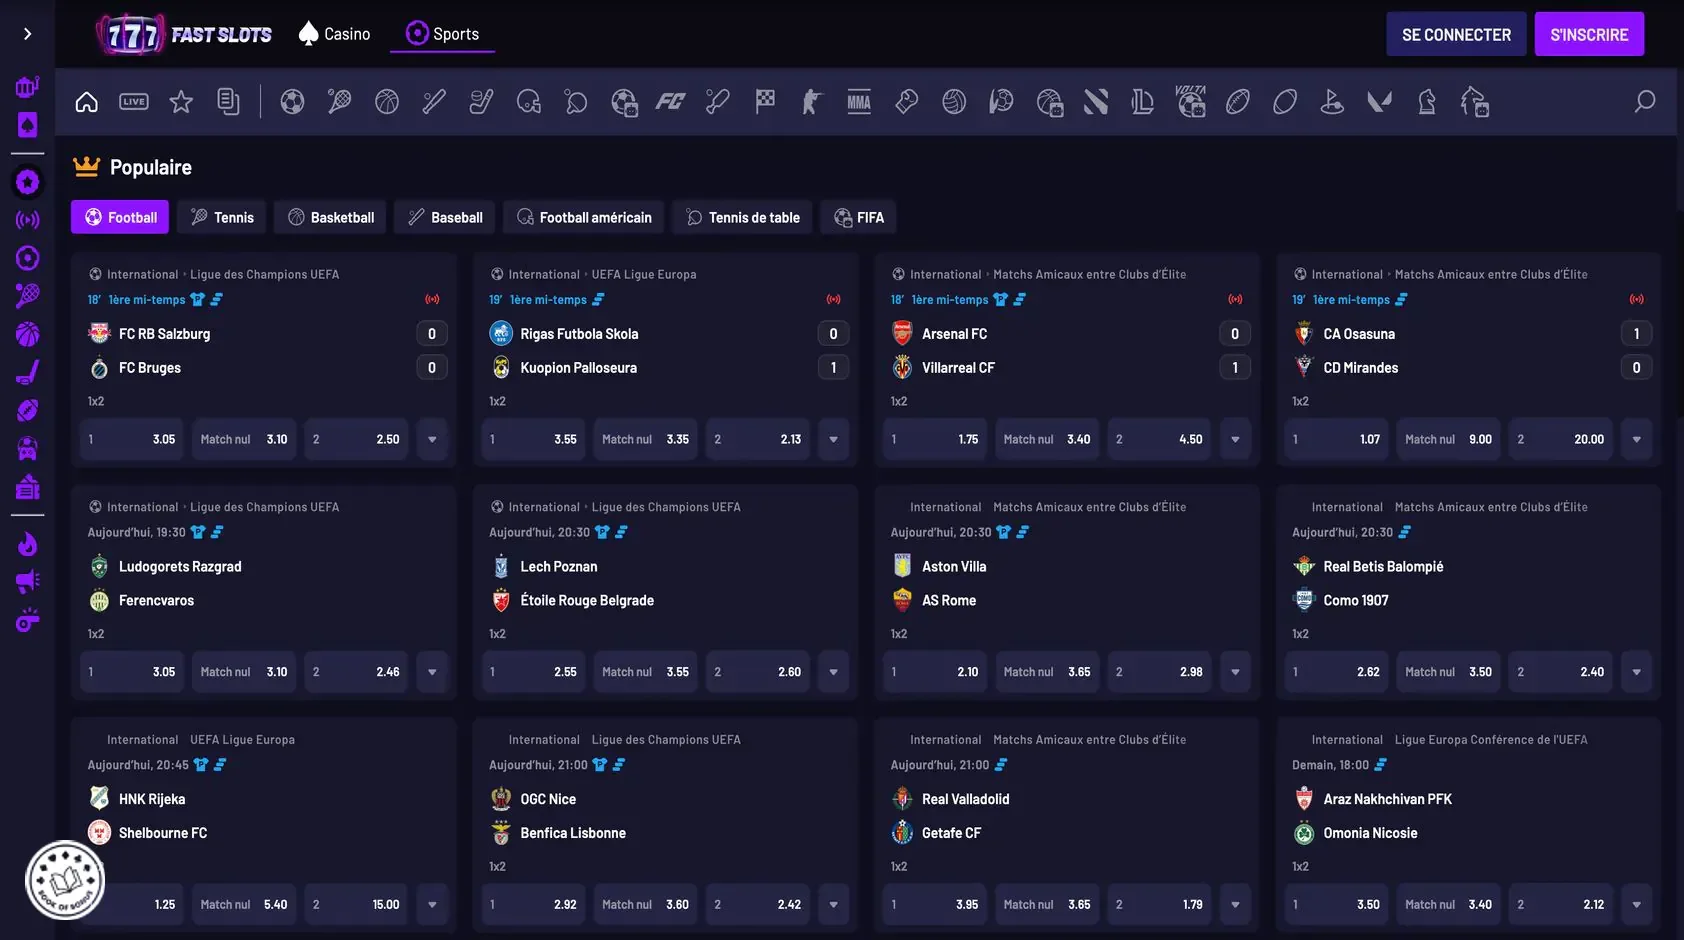Viewport: 1684px width, 940px height.
Task: Open the spade card icon in sidebar
Action: tap(27, 125)
